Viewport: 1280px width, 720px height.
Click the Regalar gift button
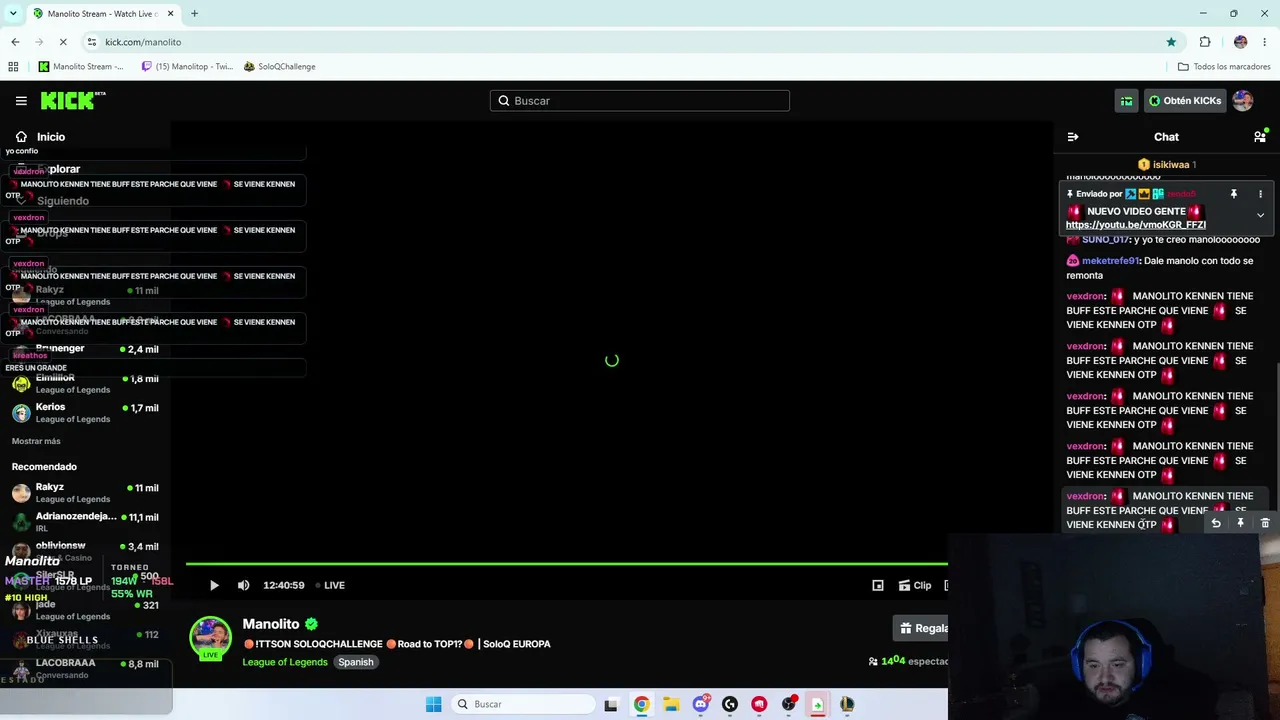[x=921, y=628]
